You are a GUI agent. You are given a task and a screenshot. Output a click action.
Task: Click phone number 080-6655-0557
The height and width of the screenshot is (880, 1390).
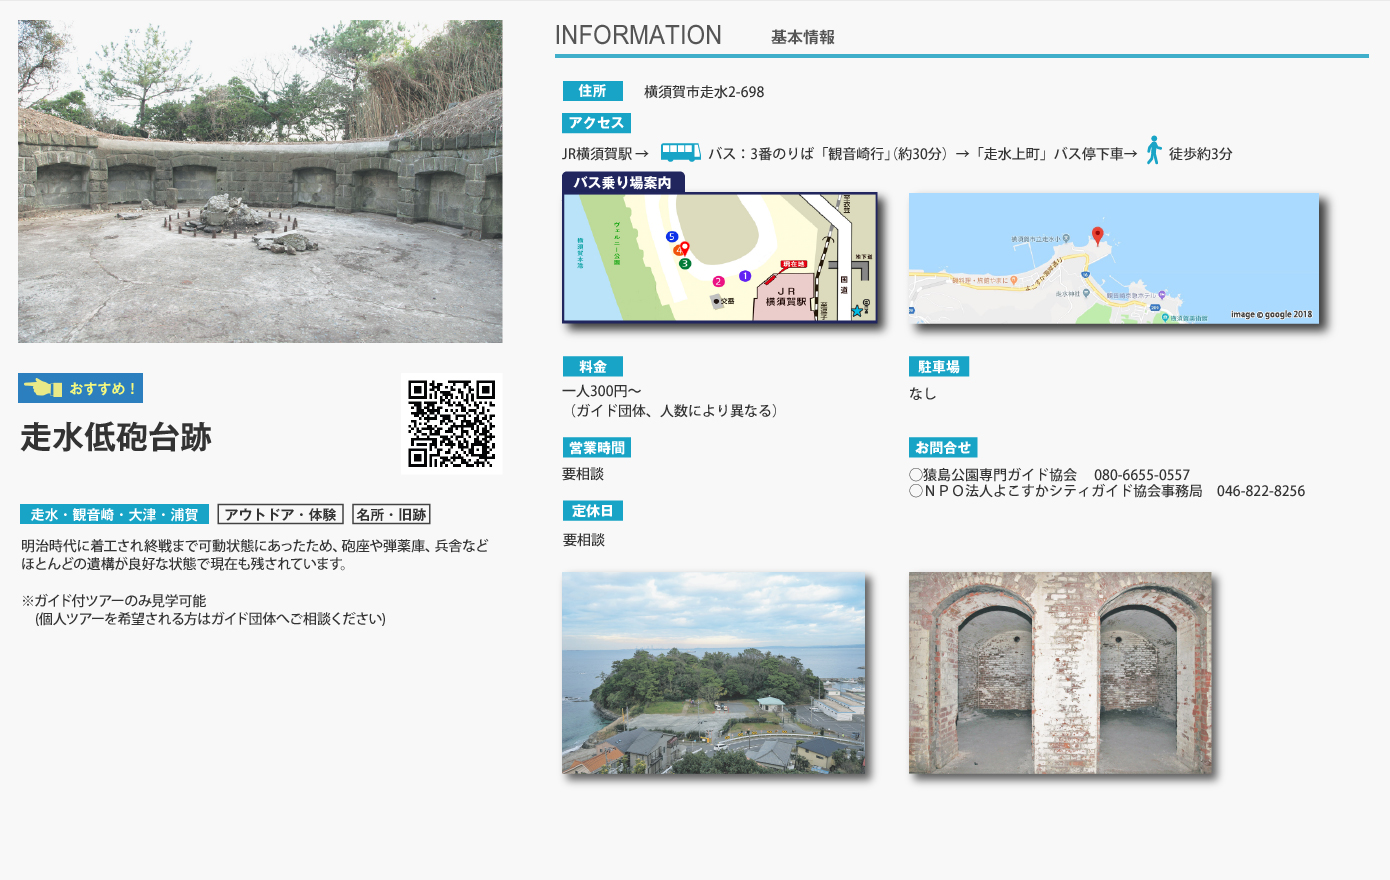click(1141, 475)
